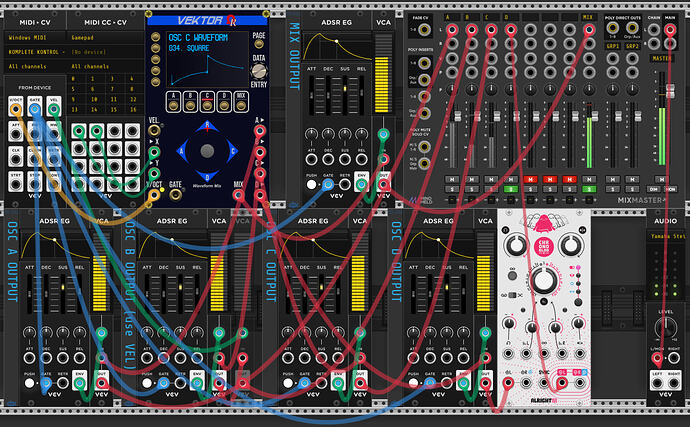Click the PUSH button on OSC A ADSR EG
This screenshot has height=427, width=690.
29,383
